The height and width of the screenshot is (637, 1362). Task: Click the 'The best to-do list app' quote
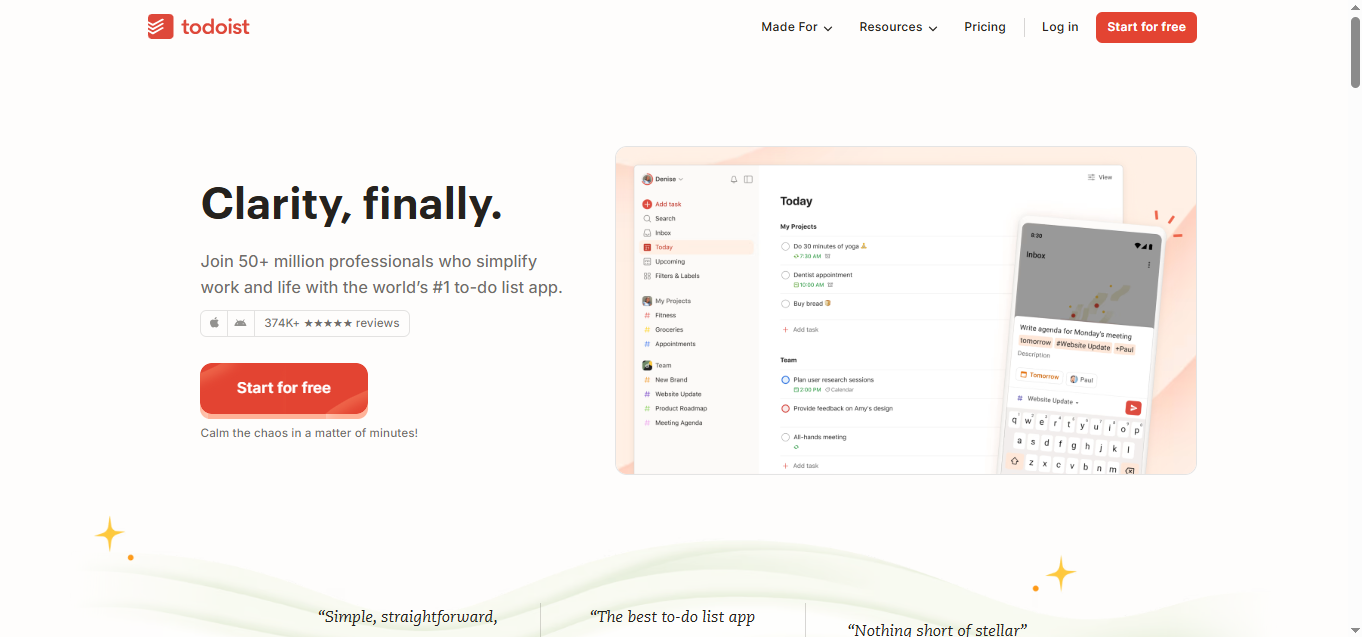click(672, 617)
